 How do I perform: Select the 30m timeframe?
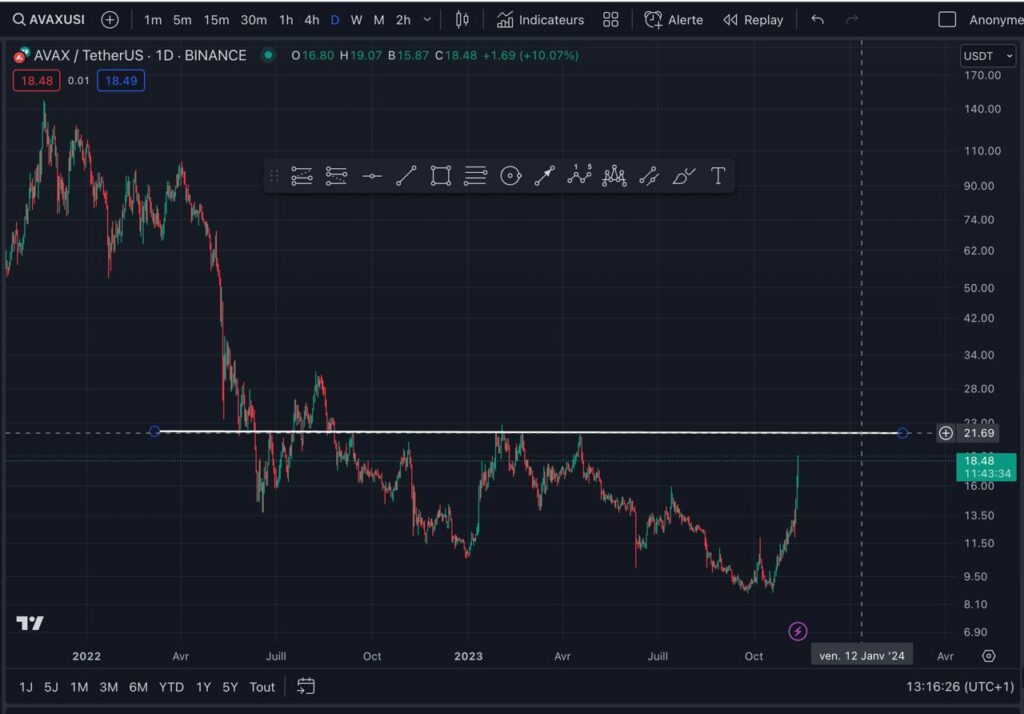click(x=253, y=20)
